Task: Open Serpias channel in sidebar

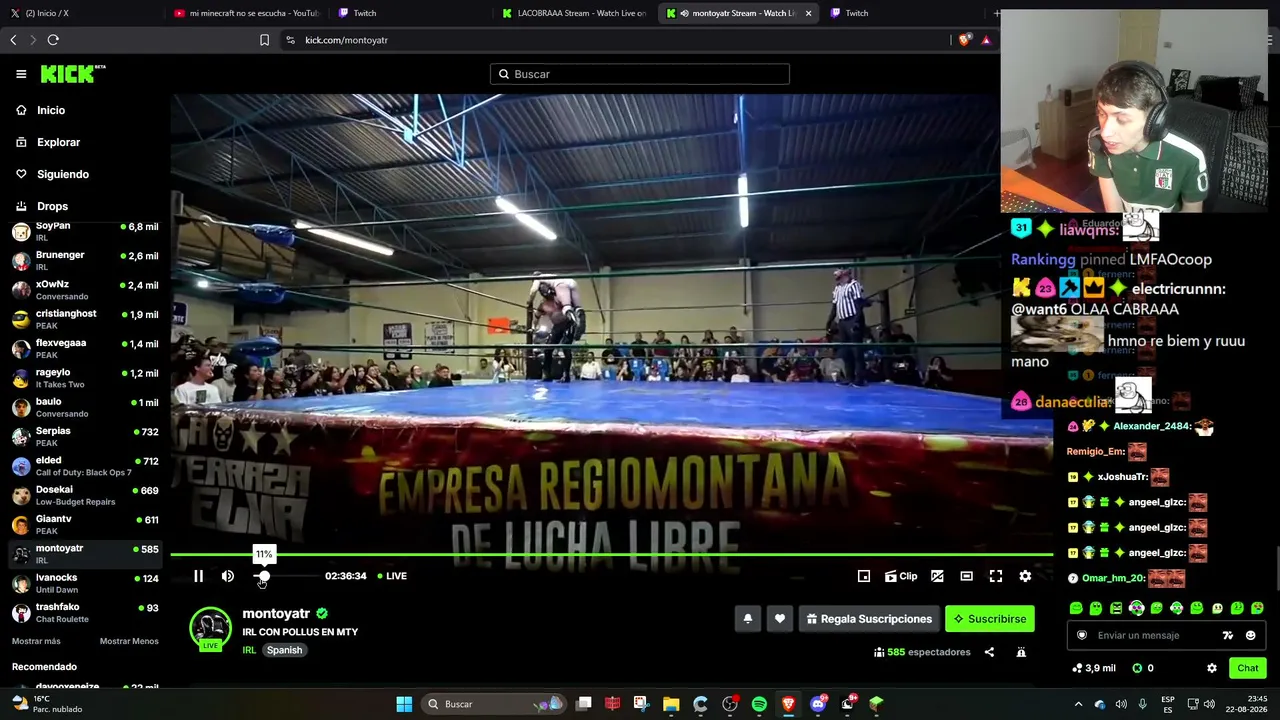Action: (85, 436)
